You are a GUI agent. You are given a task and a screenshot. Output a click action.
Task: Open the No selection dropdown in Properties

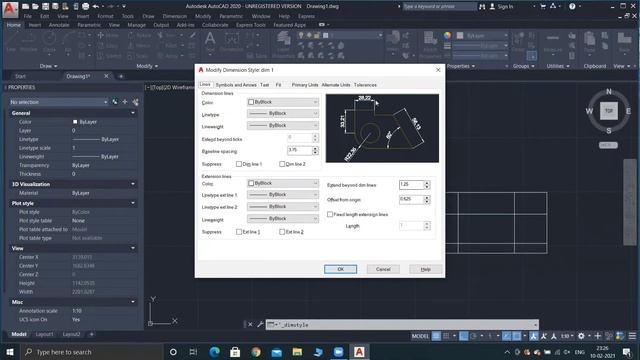(59, 102)
